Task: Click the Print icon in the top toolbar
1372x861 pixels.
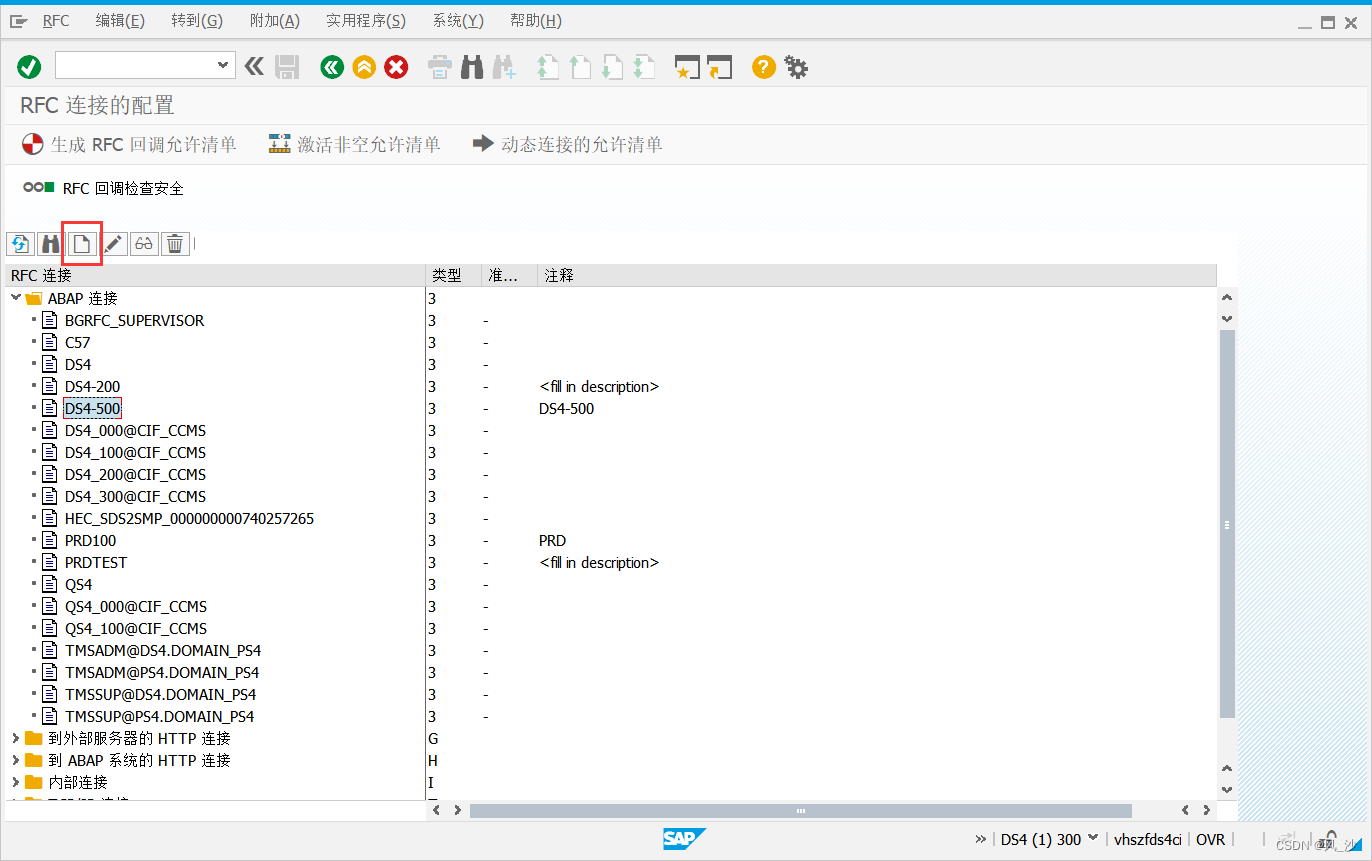Action: point(440,67)
